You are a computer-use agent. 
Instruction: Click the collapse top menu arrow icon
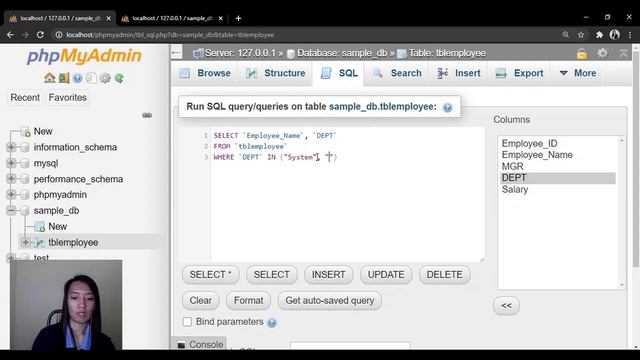(x=623, y=53)
